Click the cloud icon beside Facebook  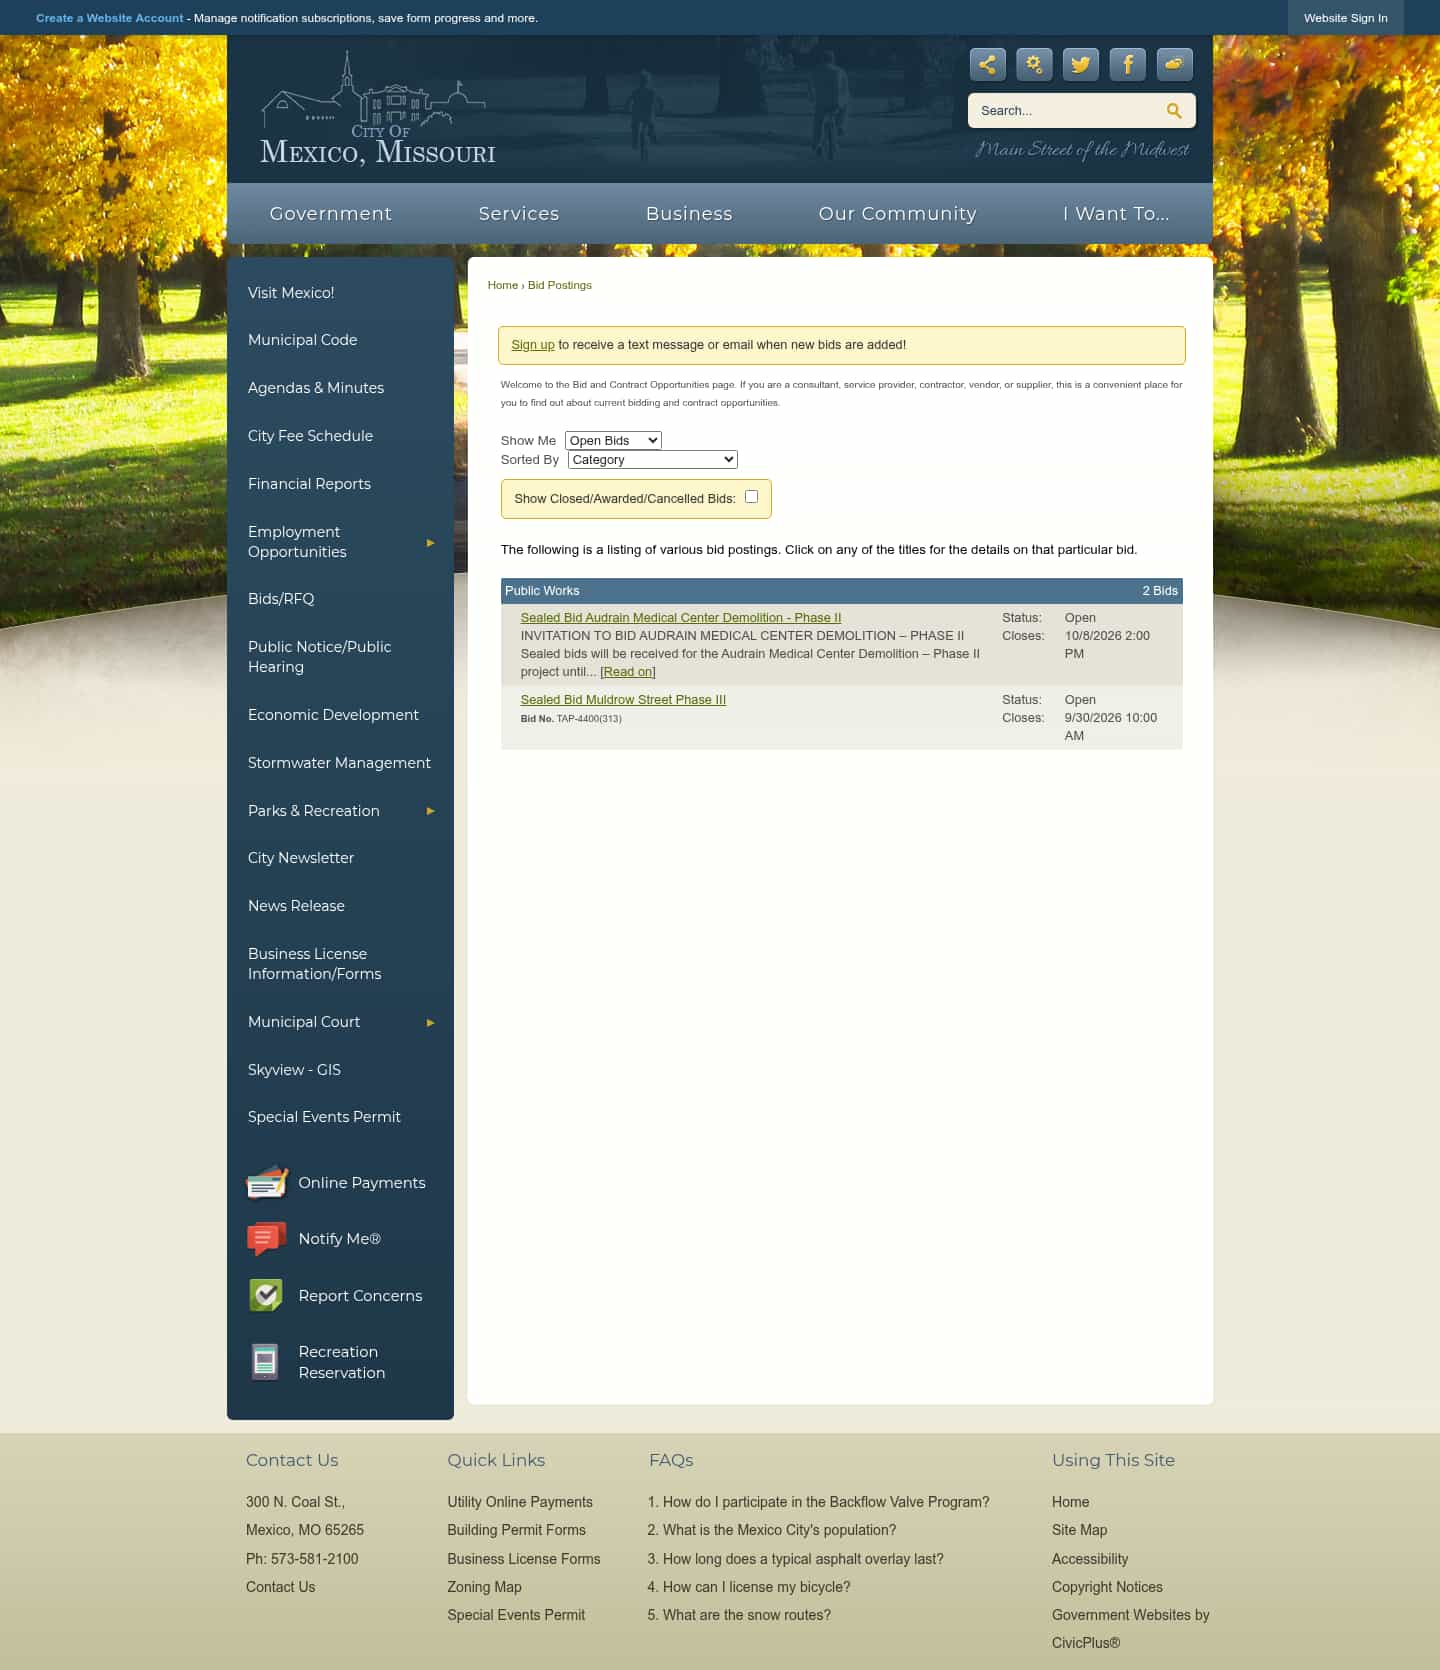[1174, 65]
